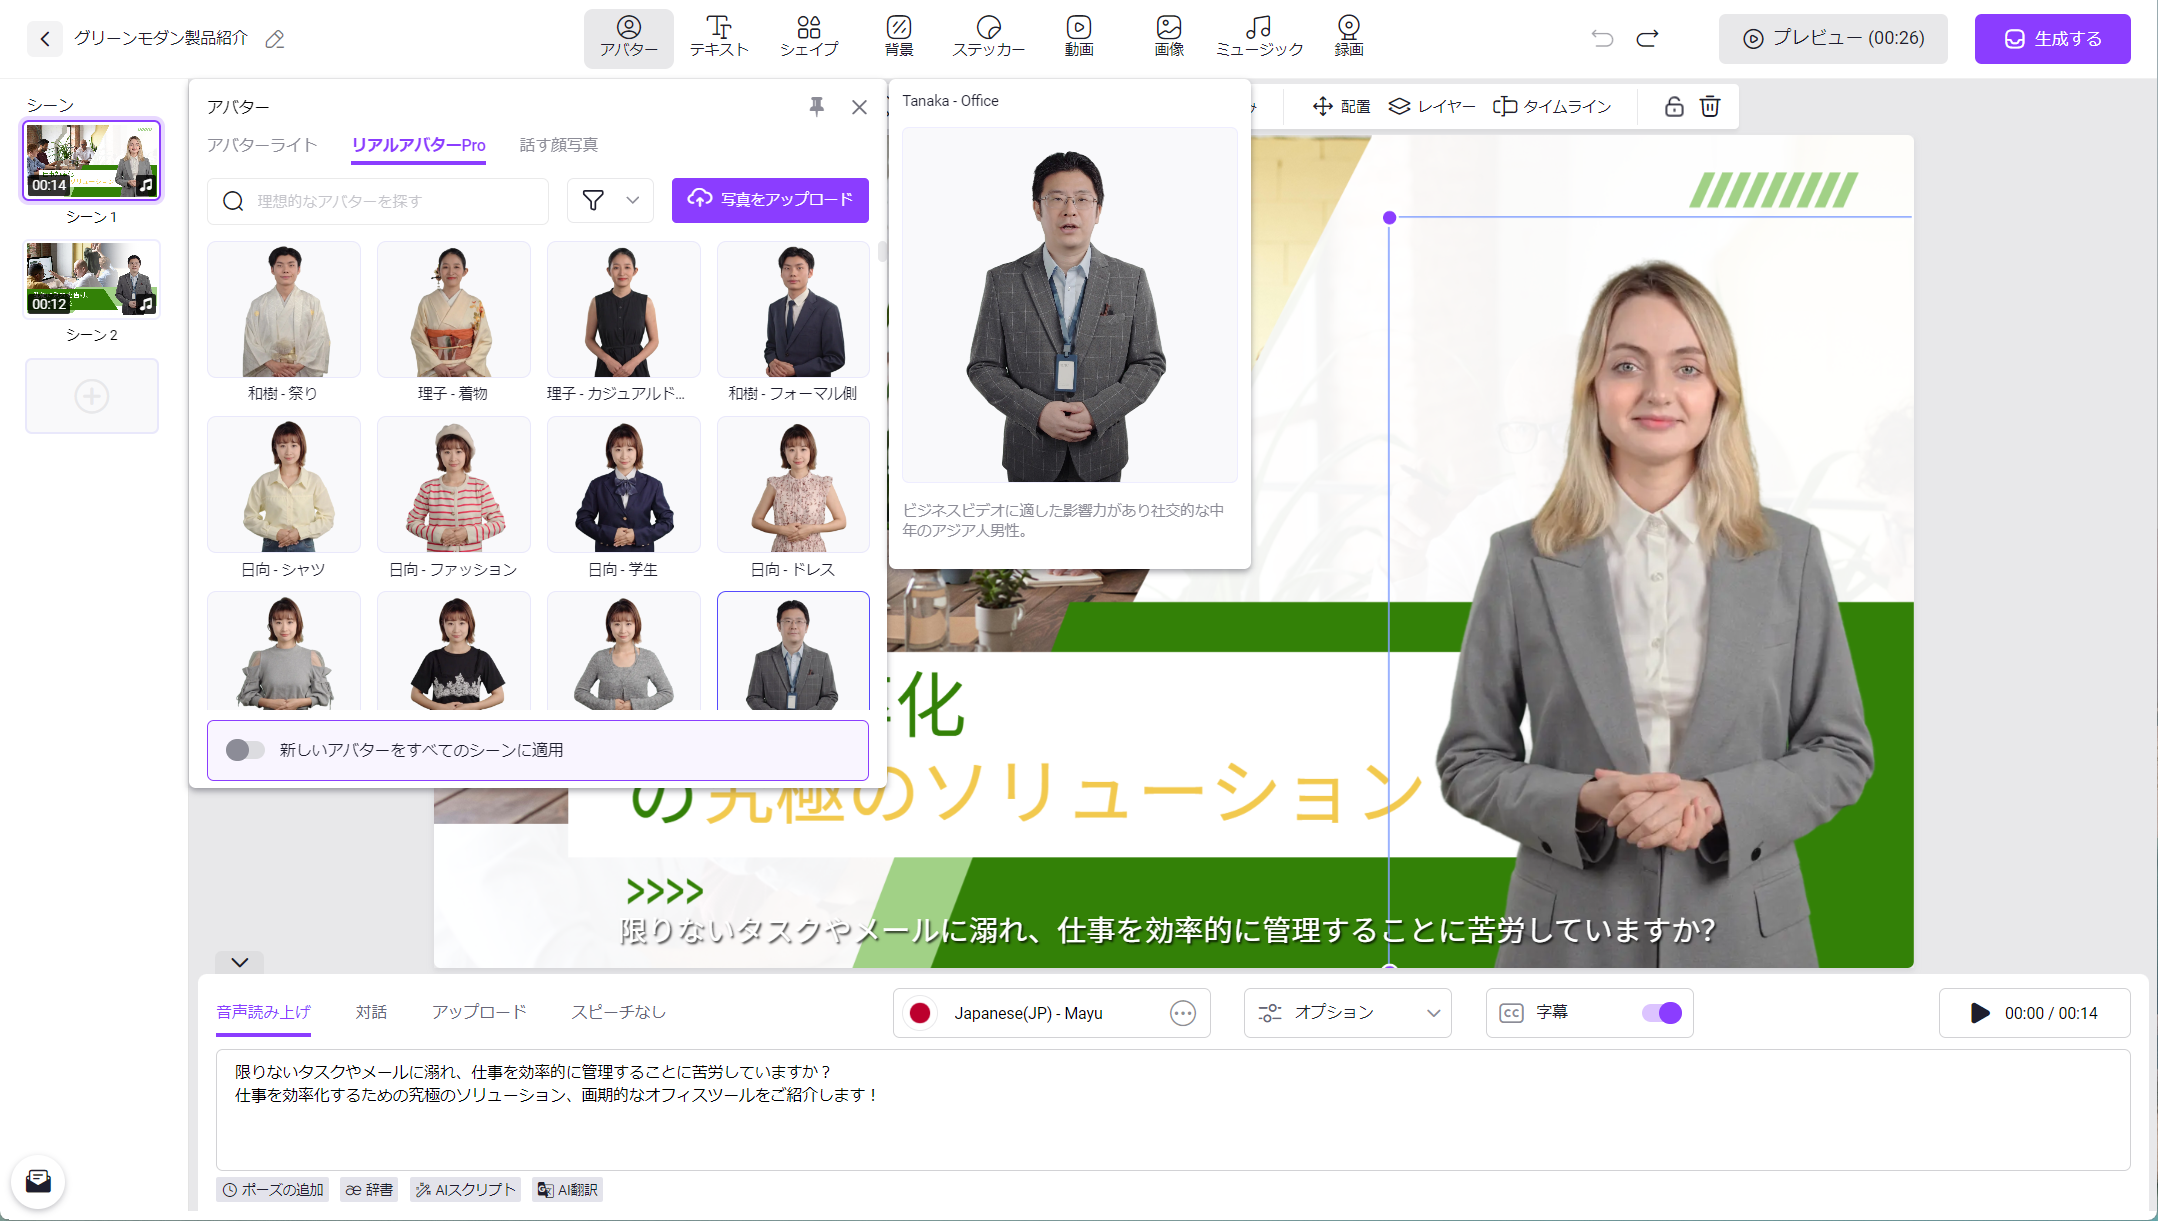Open the 背景 (Background) panel
Image resolution: width=2158 pixels, height=1221 pixels.
tap(898, 36)
